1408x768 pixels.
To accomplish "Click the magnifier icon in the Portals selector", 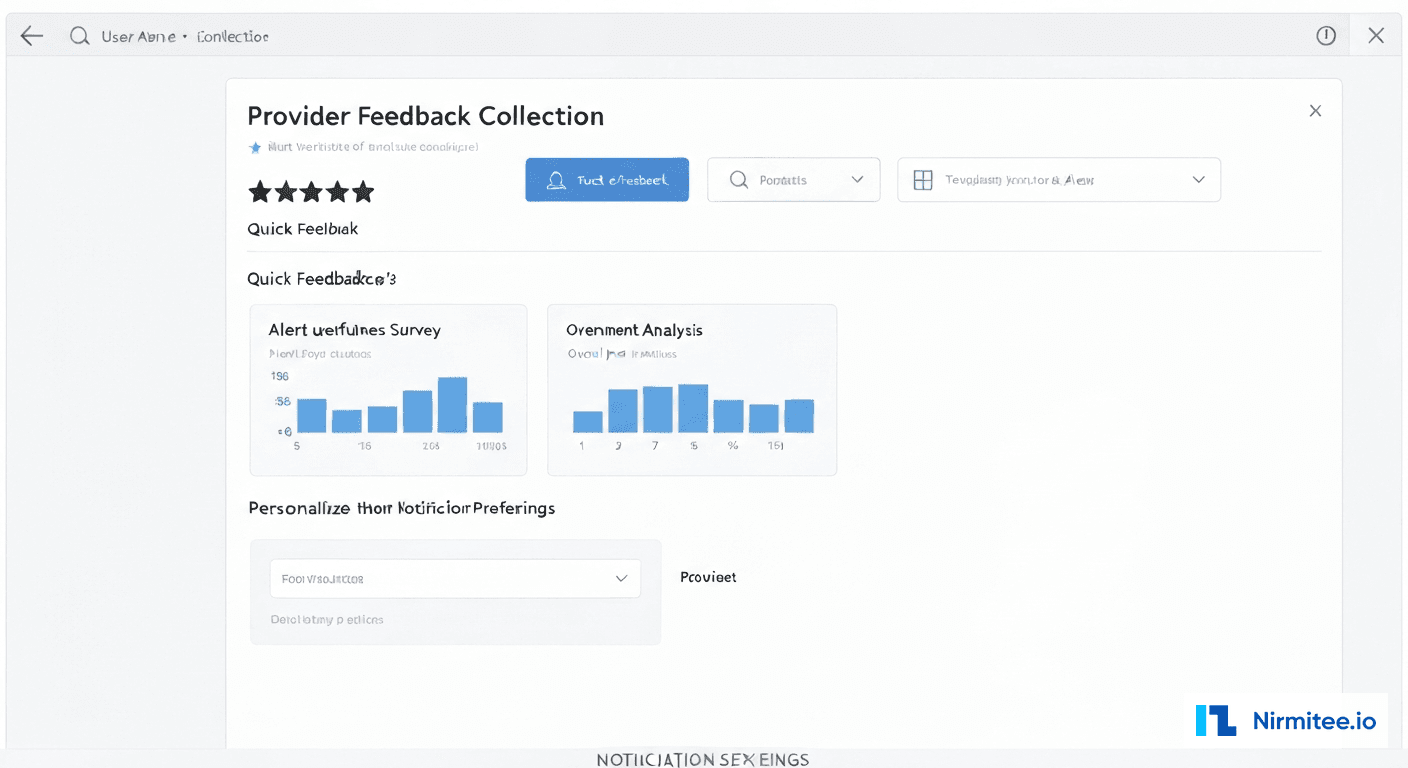I will pyautogui.click(x=738, y=179).
